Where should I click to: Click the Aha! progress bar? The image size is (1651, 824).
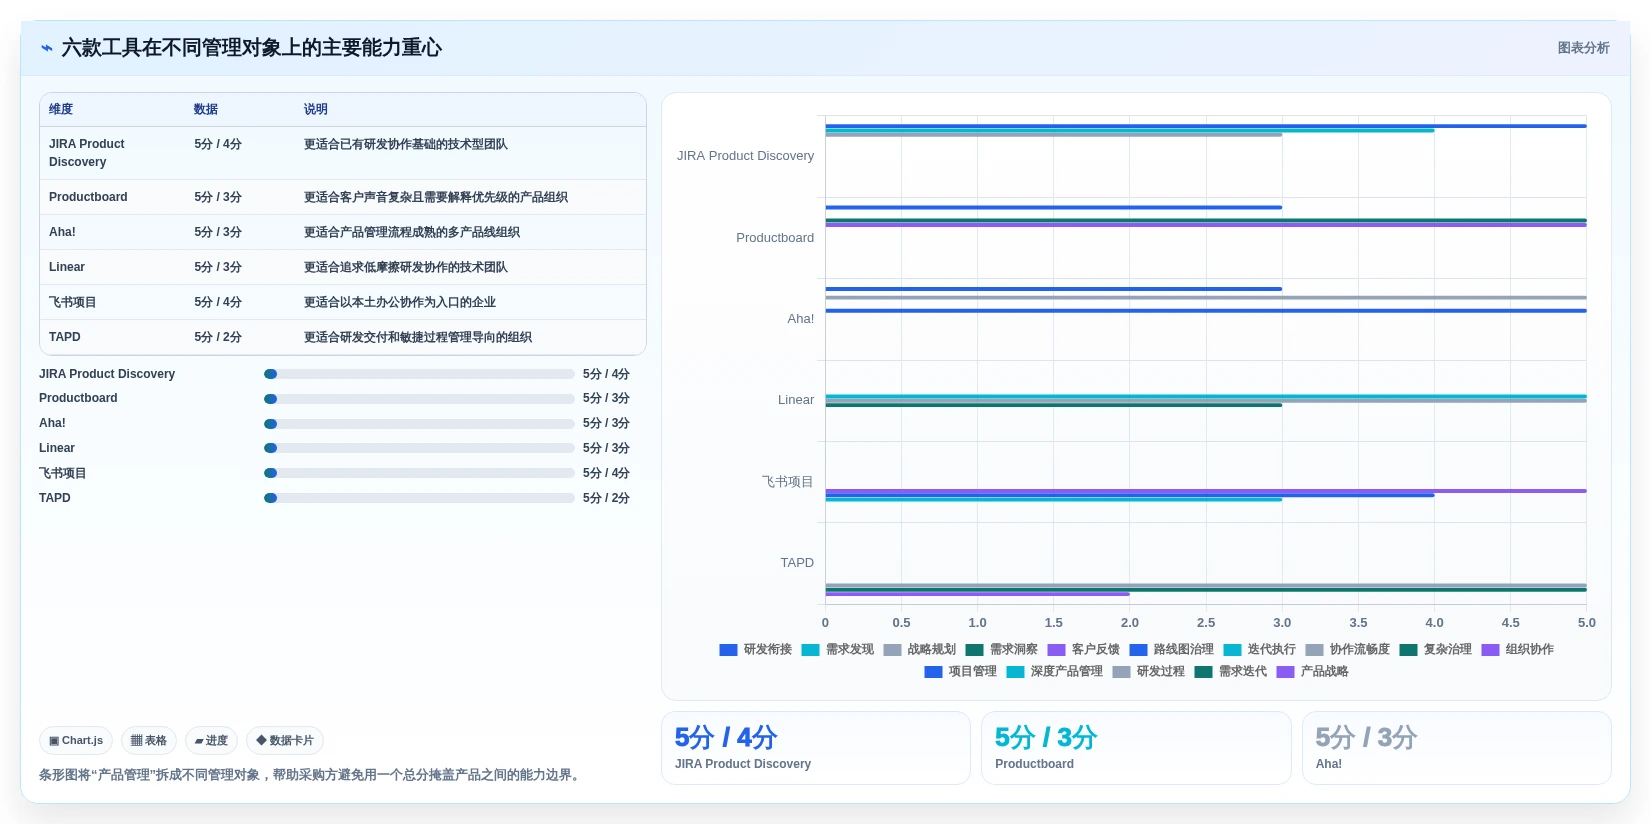pyautogui.click(x=419, y=424)
